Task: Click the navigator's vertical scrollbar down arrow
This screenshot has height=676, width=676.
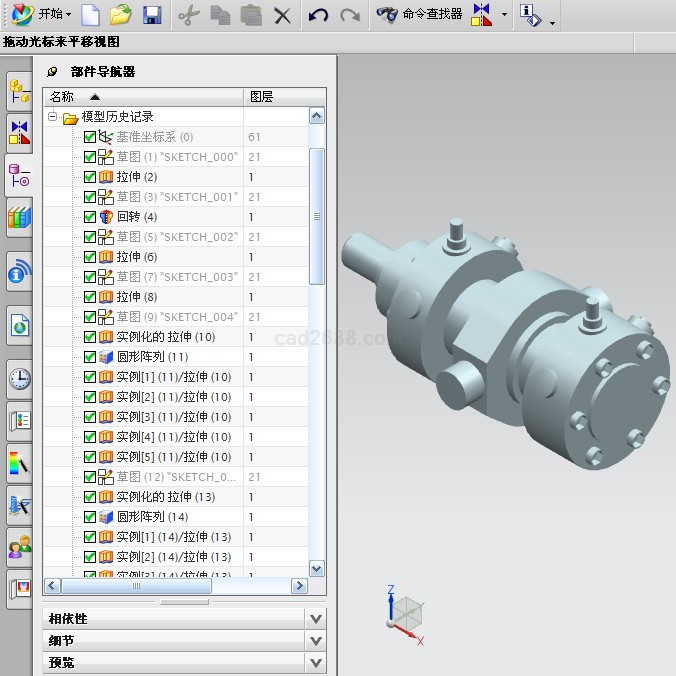Action: click(x=317, y=568)
